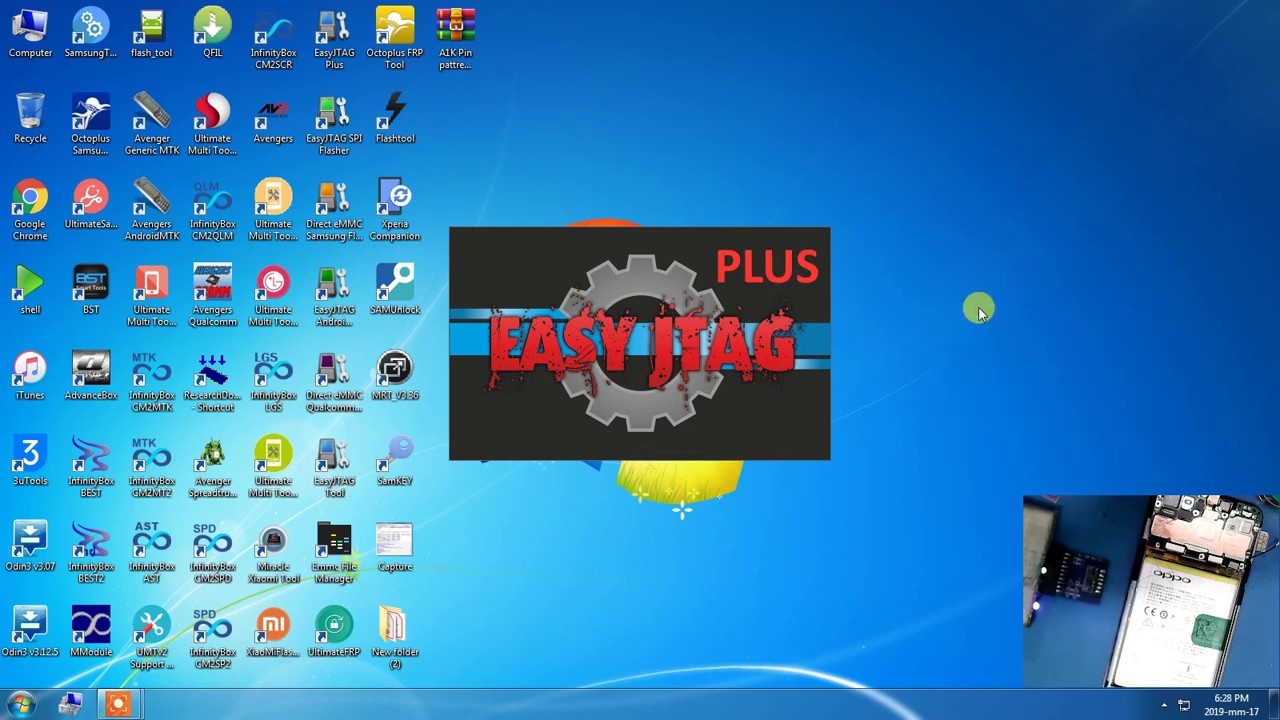Launch the Odin3 v3.07 shortcut
This screenshot has width=1280, height=720.
pyautogui.click(x=30, y=548)
